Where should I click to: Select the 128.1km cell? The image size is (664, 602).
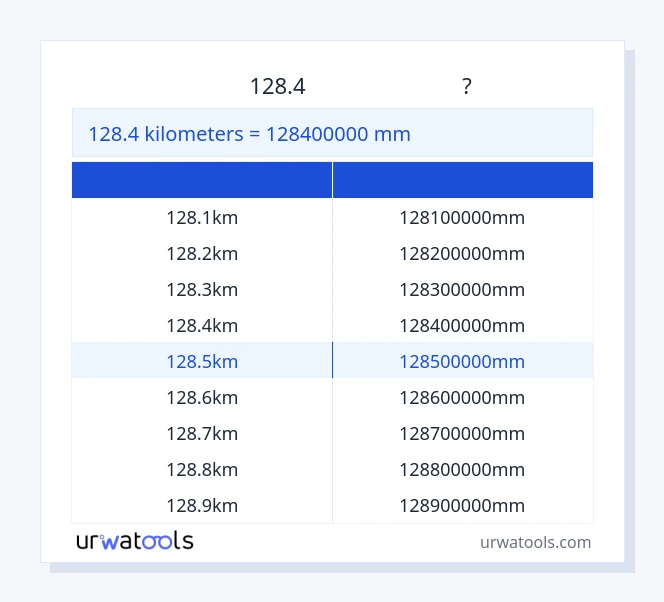point(202,218)
